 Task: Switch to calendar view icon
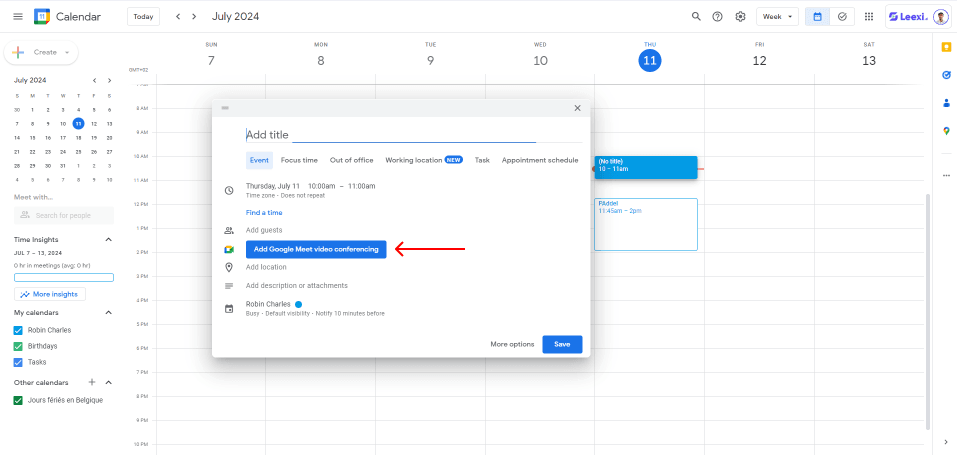[x=817, y=16]
